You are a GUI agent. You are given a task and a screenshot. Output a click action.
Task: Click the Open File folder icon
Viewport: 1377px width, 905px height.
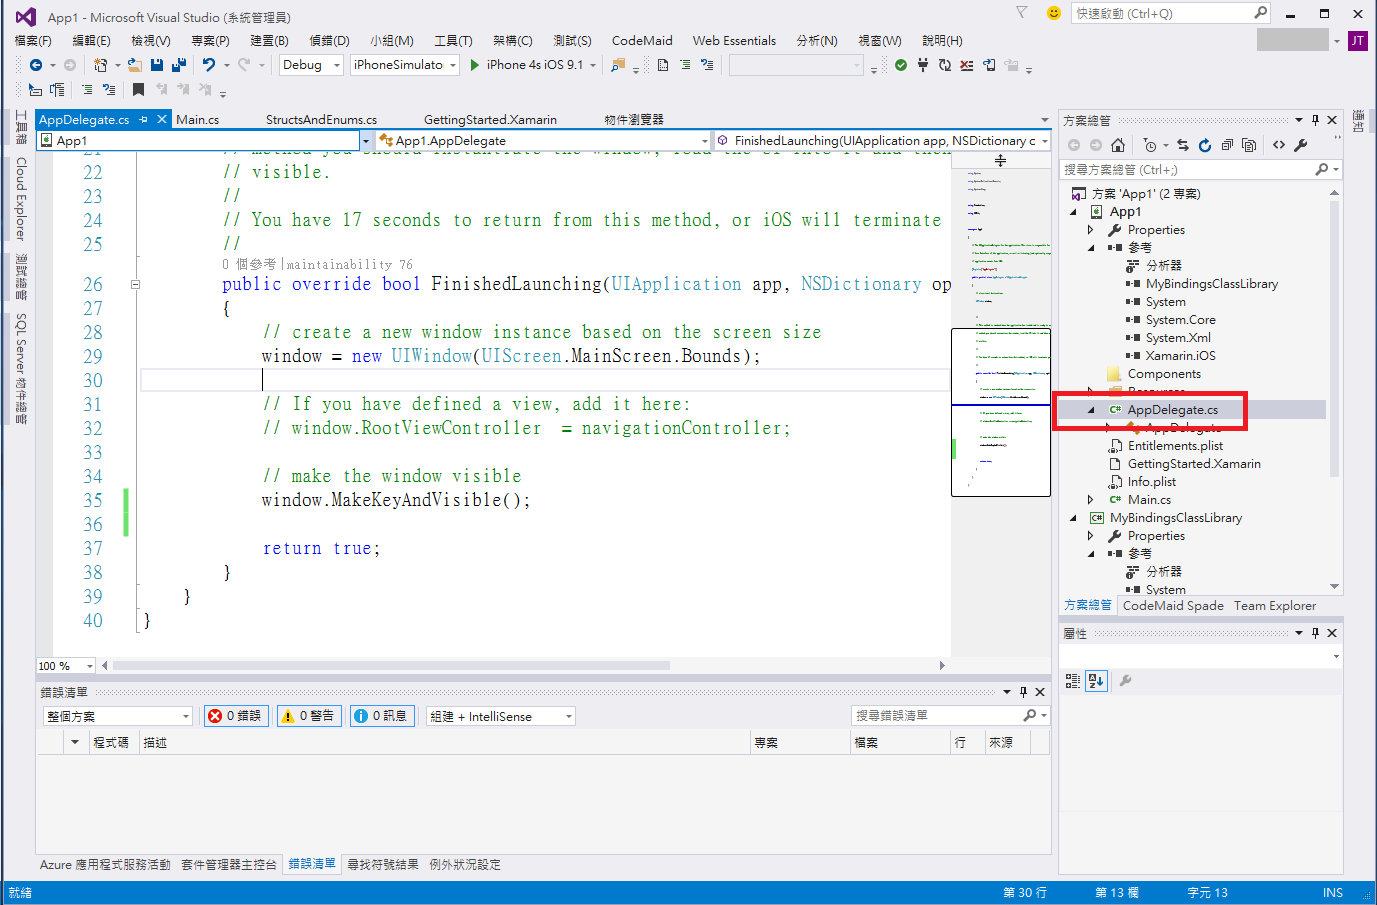134,65
